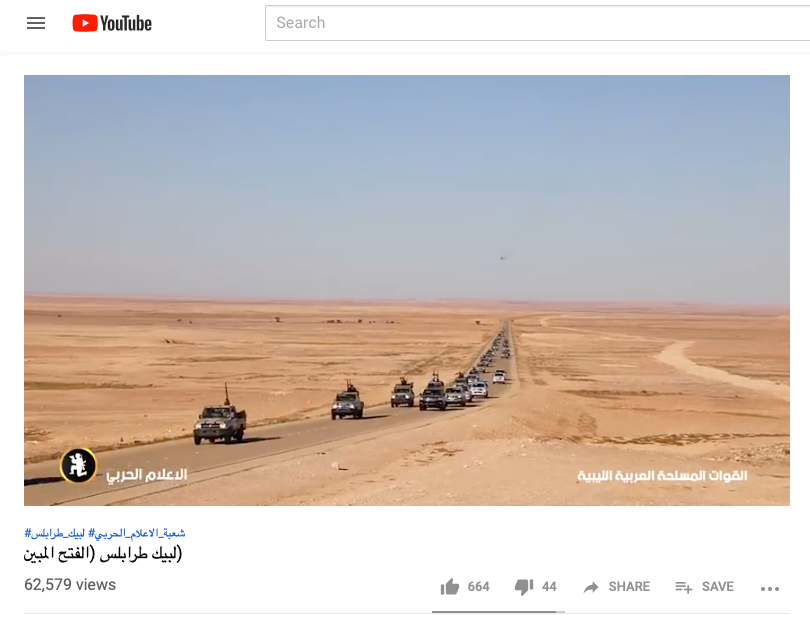Open the hamburger guide menu
The width and height of the screenshot is (810, 625).
pyautogui.click(x=36, y=23)
